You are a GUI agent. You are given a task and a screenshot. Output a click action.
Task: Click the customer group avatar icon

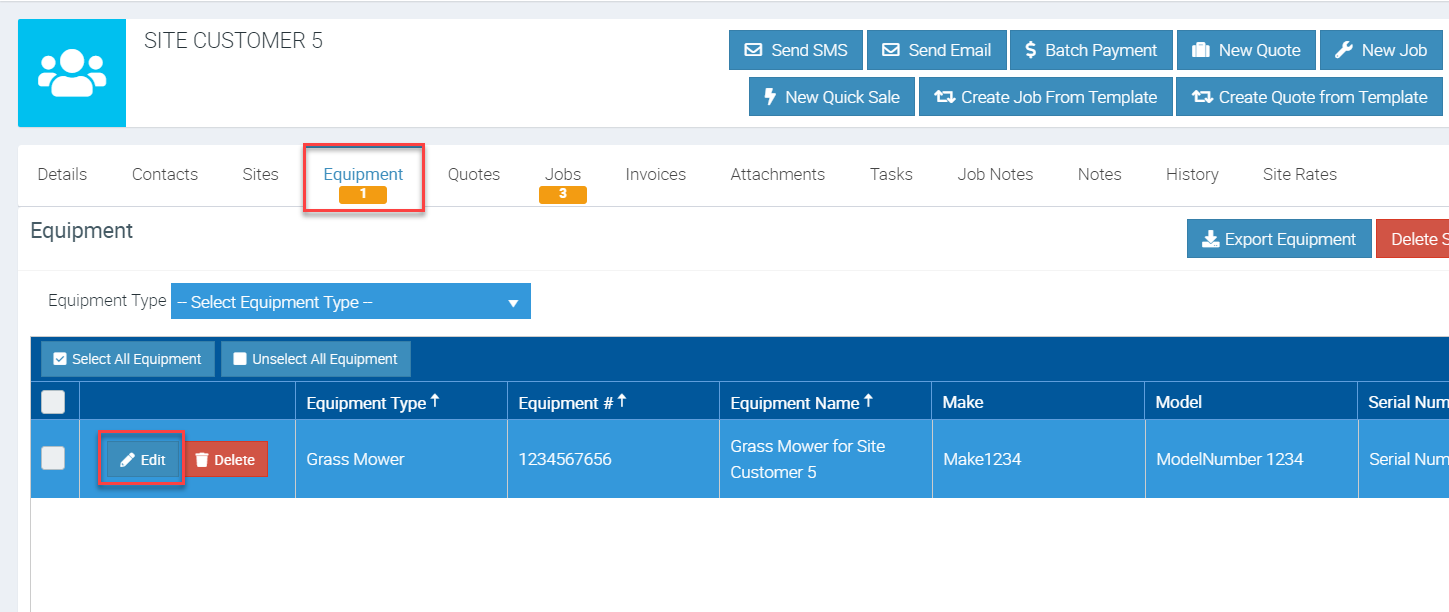pos(72,73)
